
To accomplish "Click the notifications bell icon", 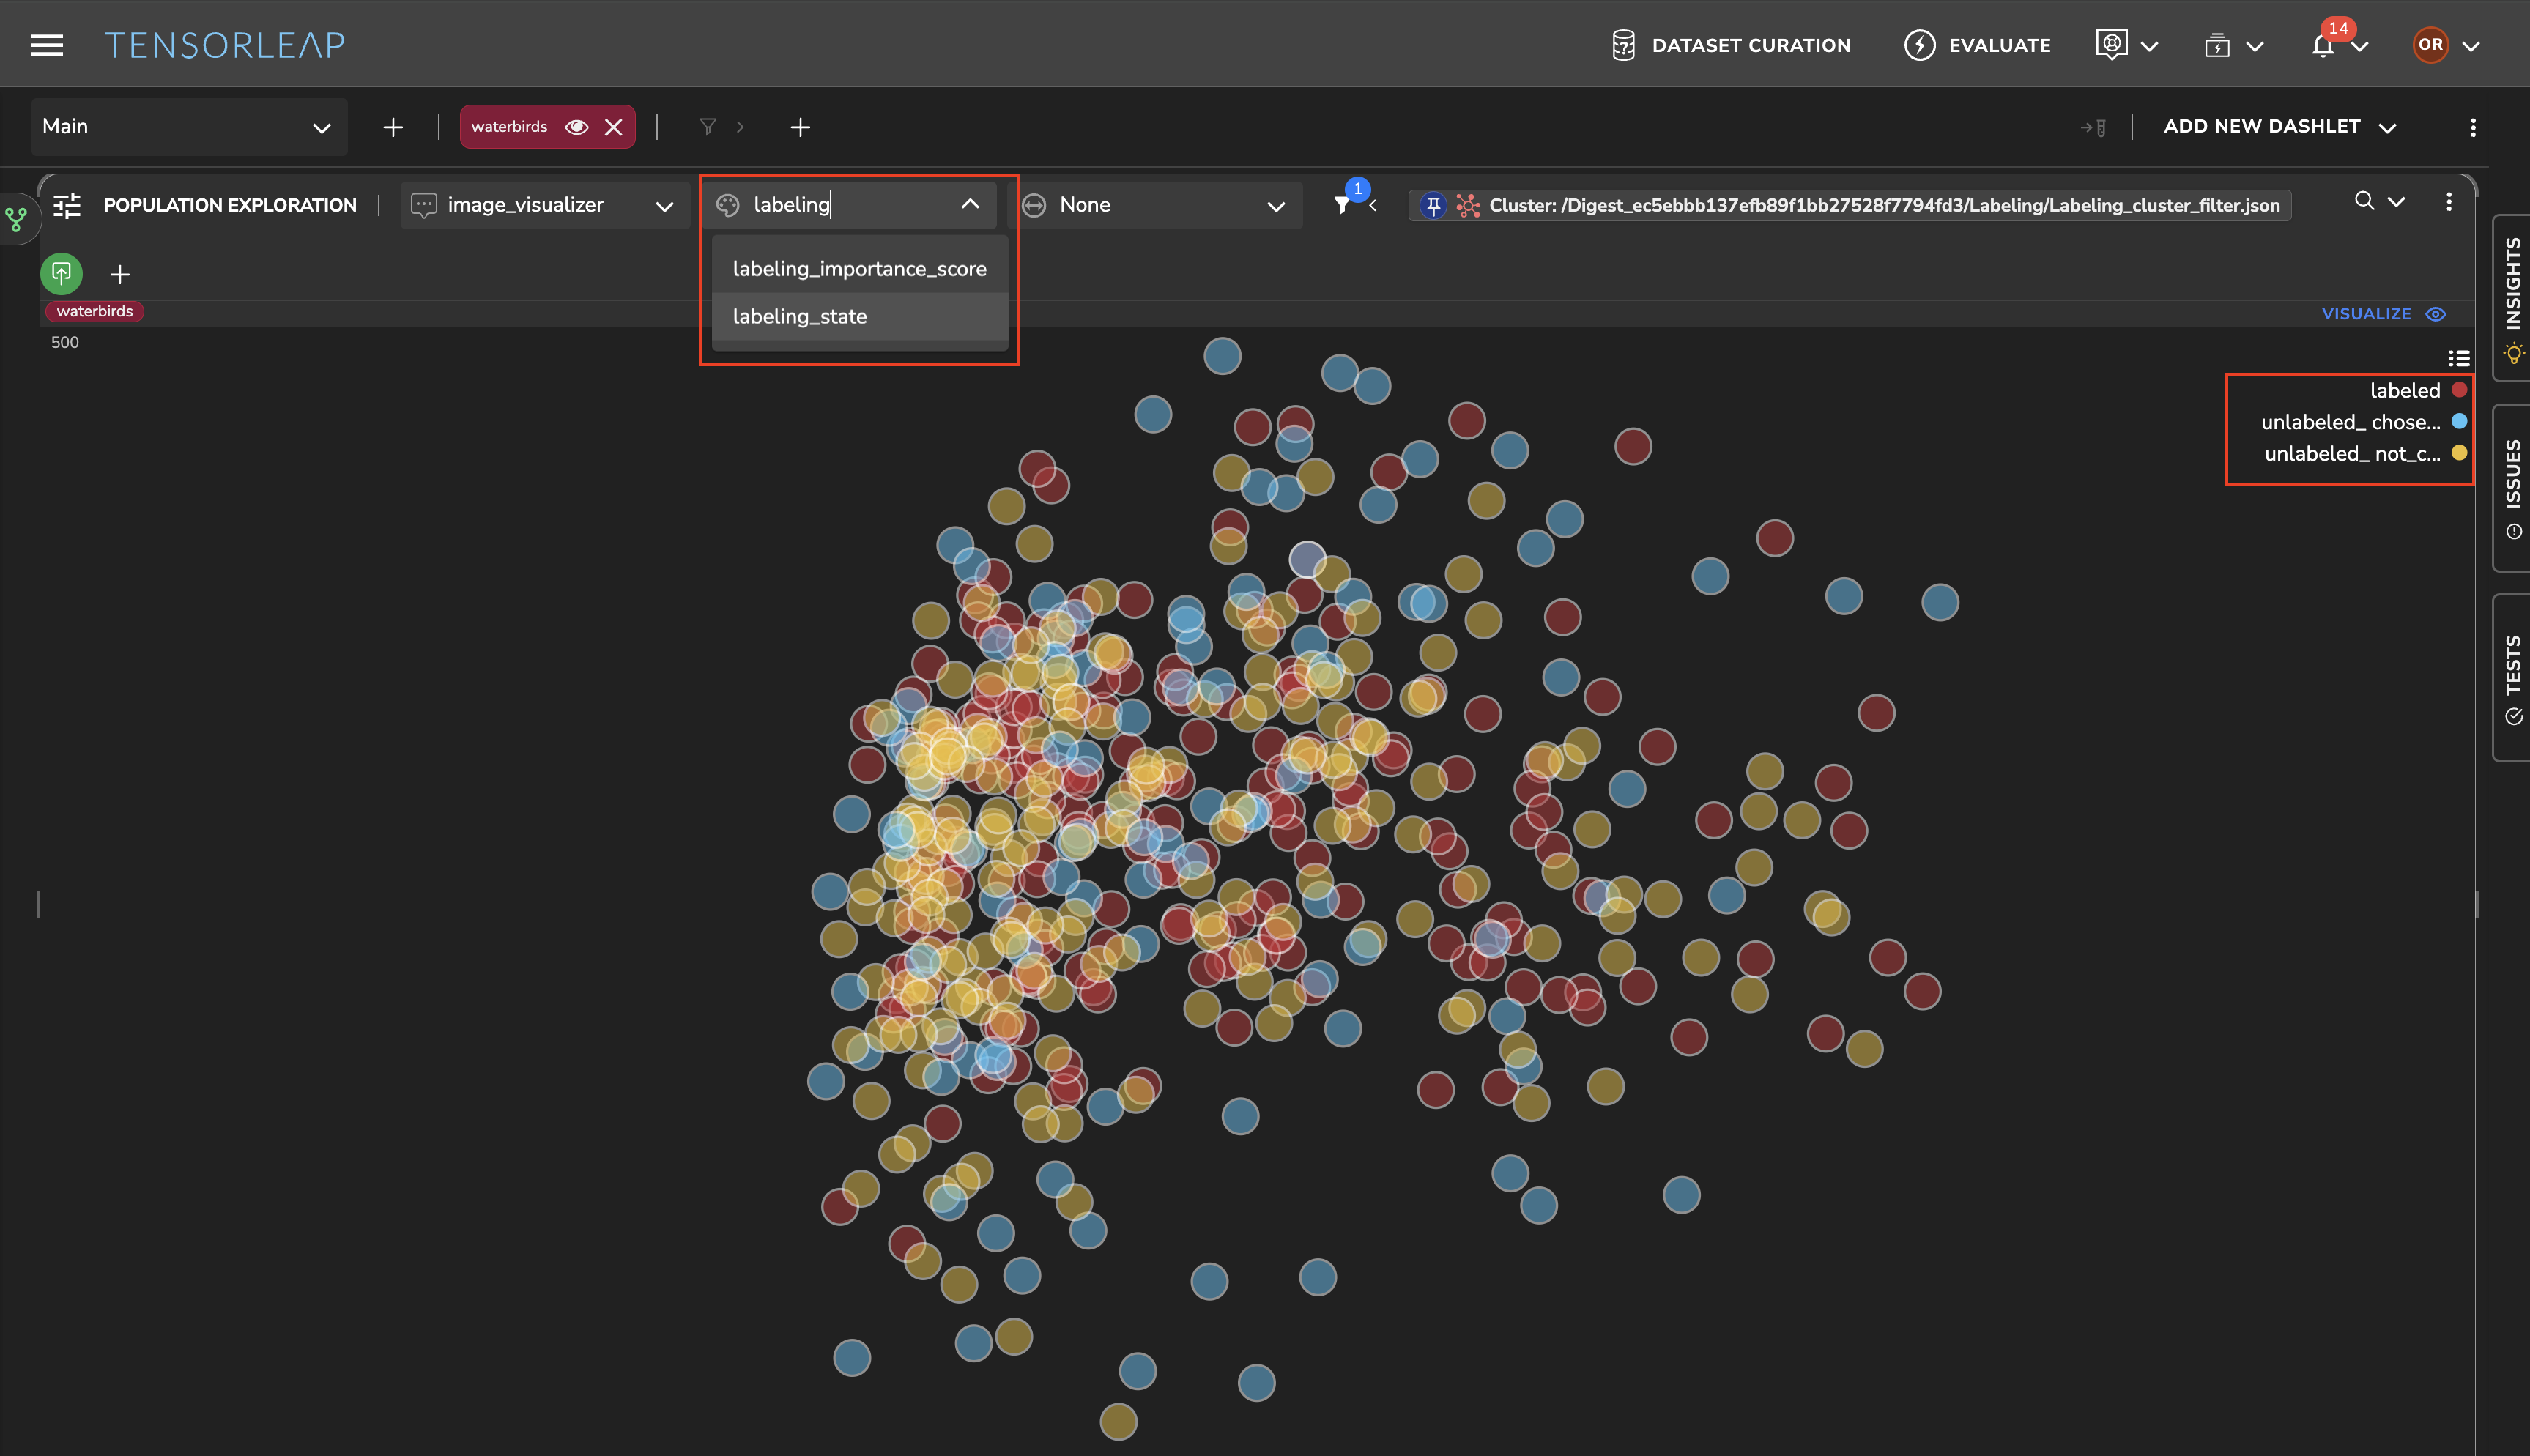I will [x=2322, y=46].
